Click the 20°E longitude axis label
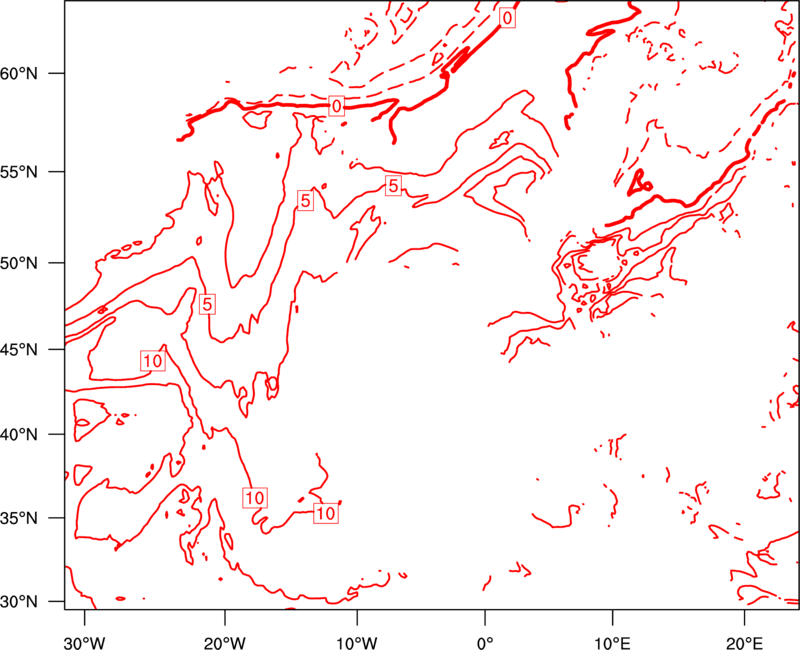The height and width of the screenshot is (650, 800). tap(744, 643)
